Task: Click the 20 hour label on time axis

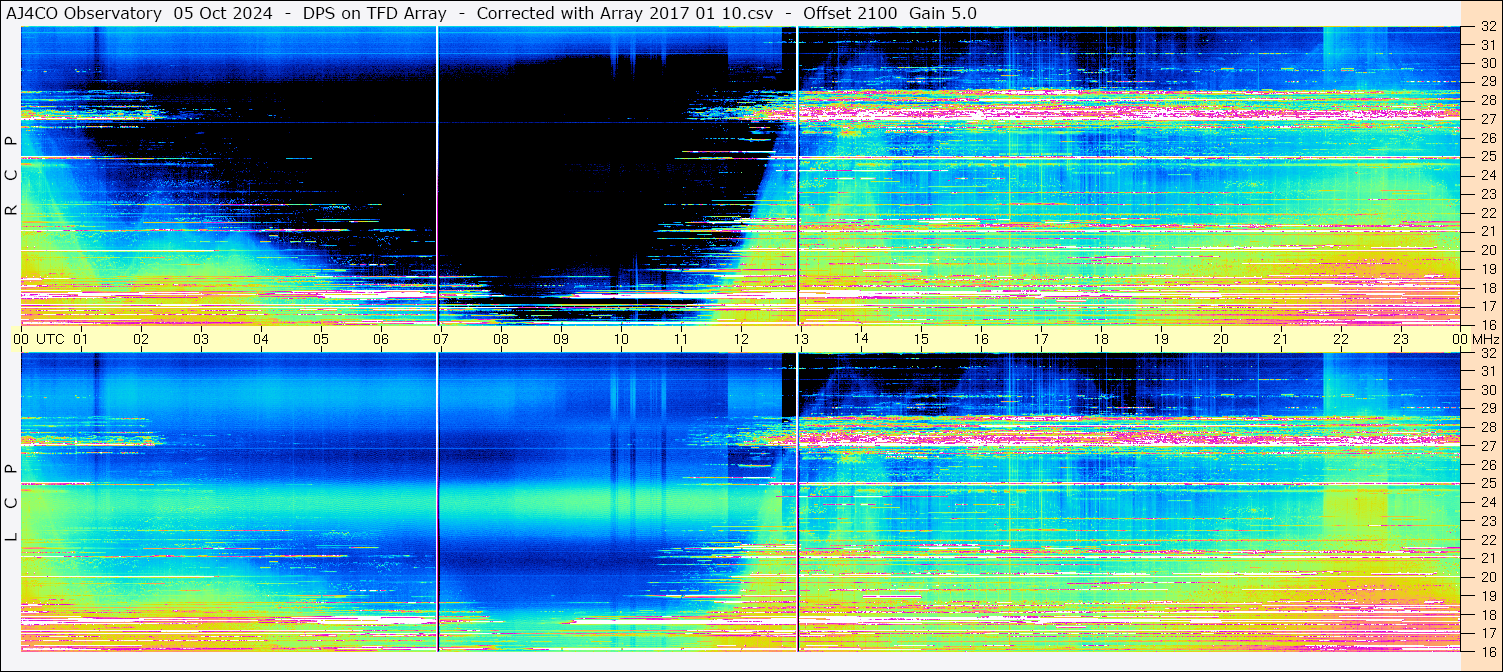Action: [x=1221, y=339]
